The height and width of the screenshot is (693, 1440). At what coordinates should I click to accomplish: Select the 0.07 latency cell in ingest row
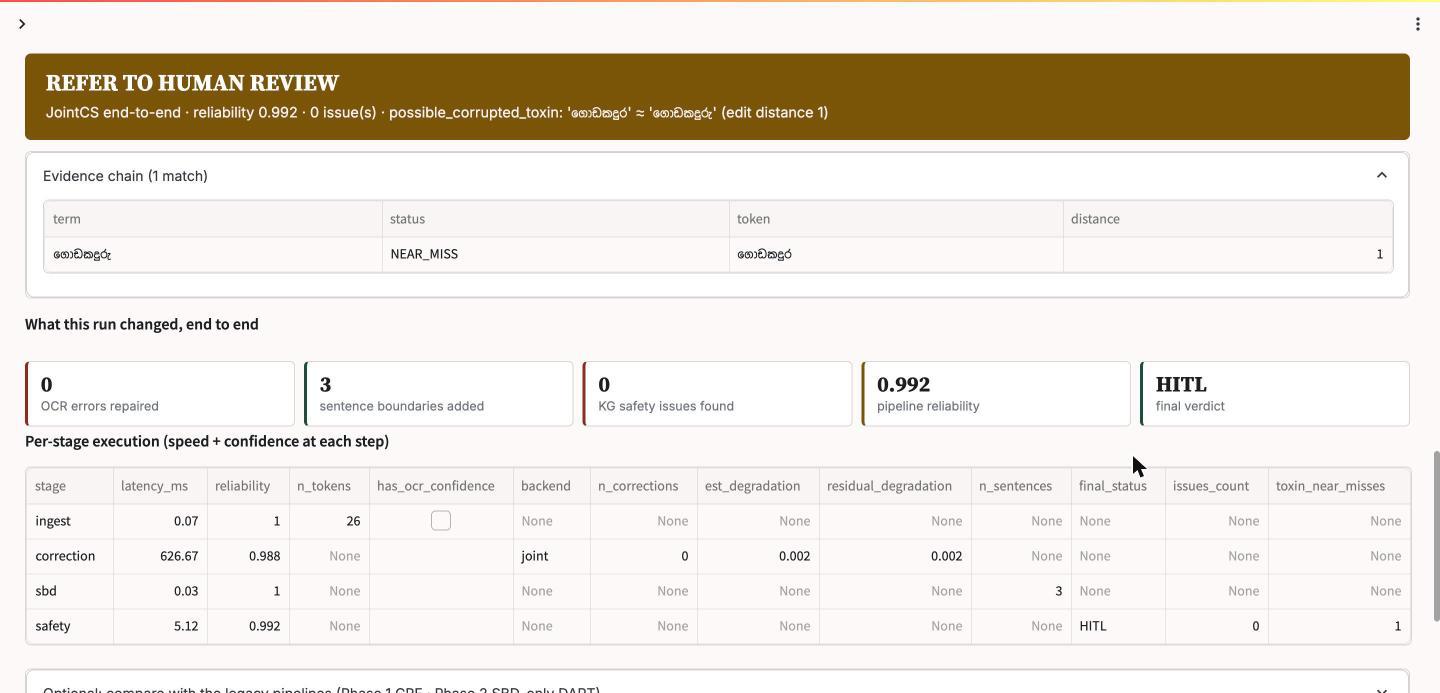point(160,521)
